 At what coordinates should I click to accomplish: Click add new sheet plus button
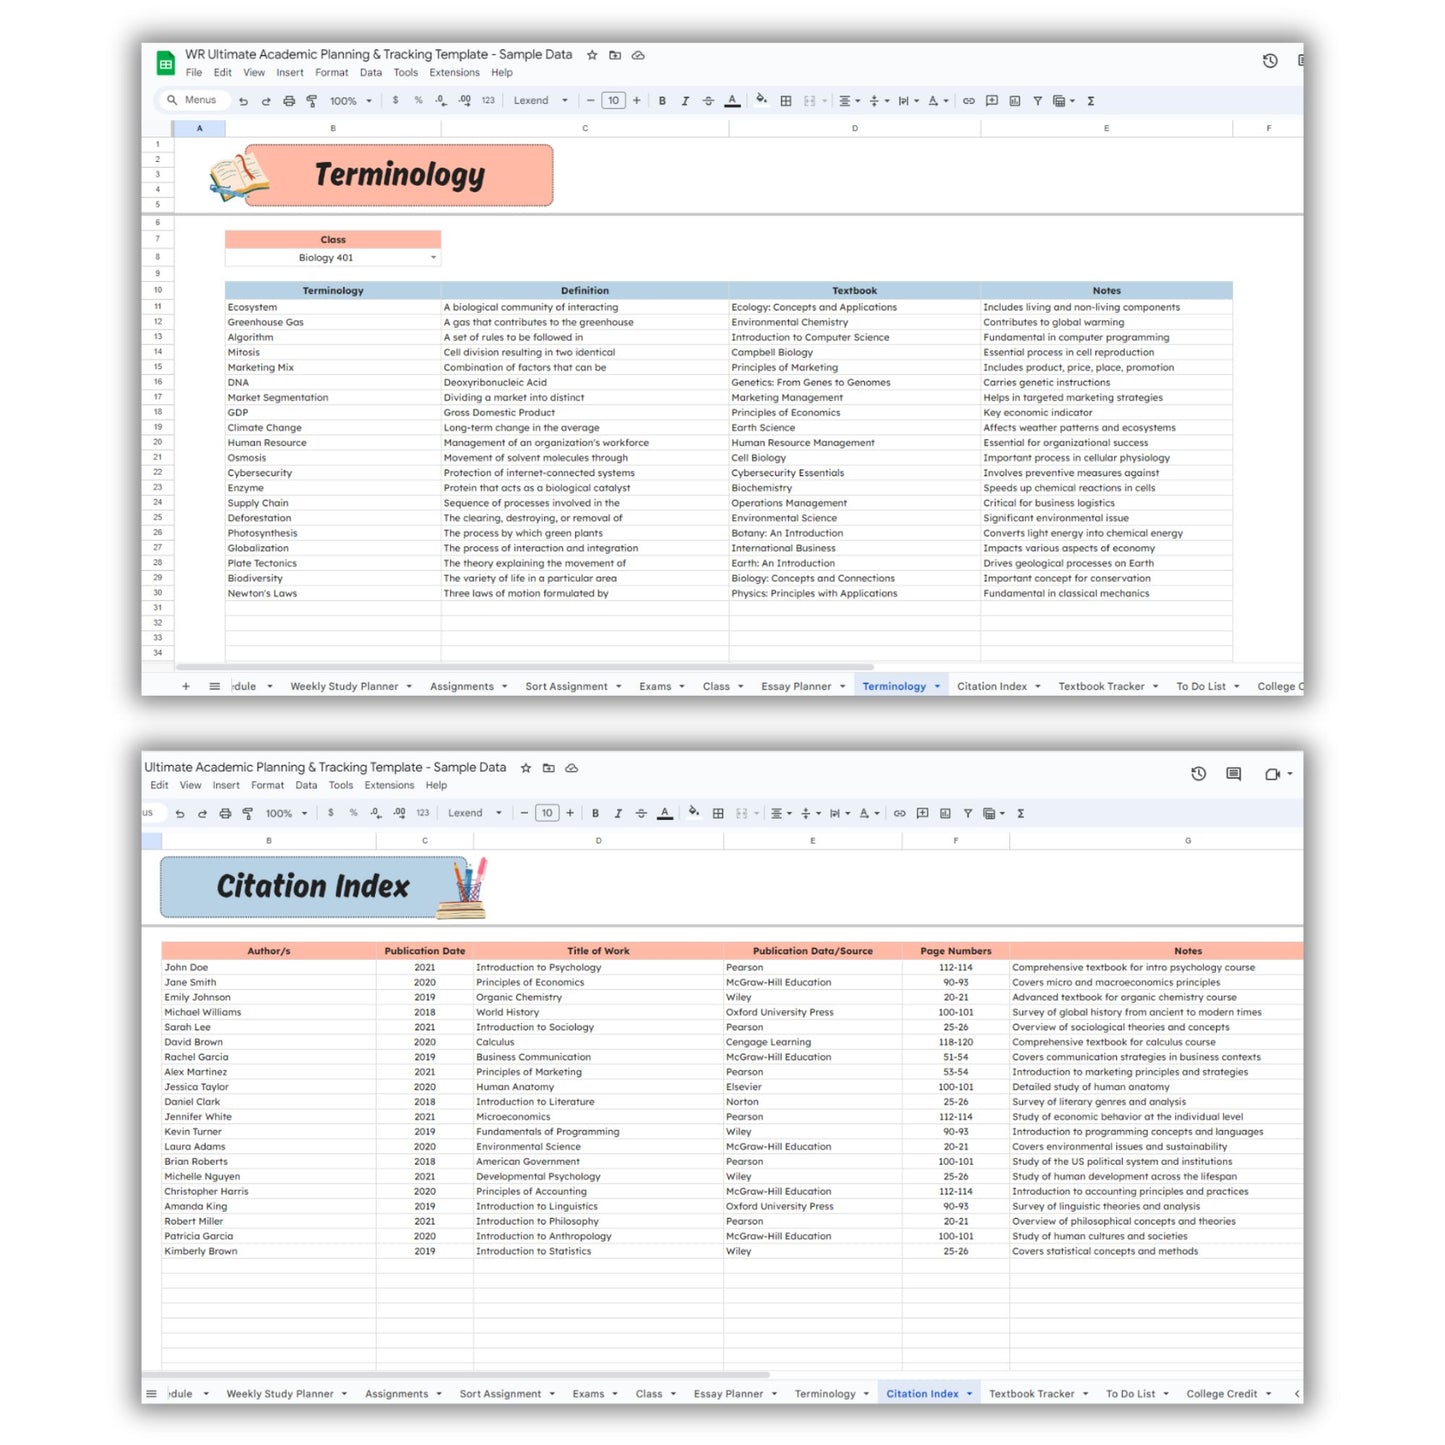point(186,686)
